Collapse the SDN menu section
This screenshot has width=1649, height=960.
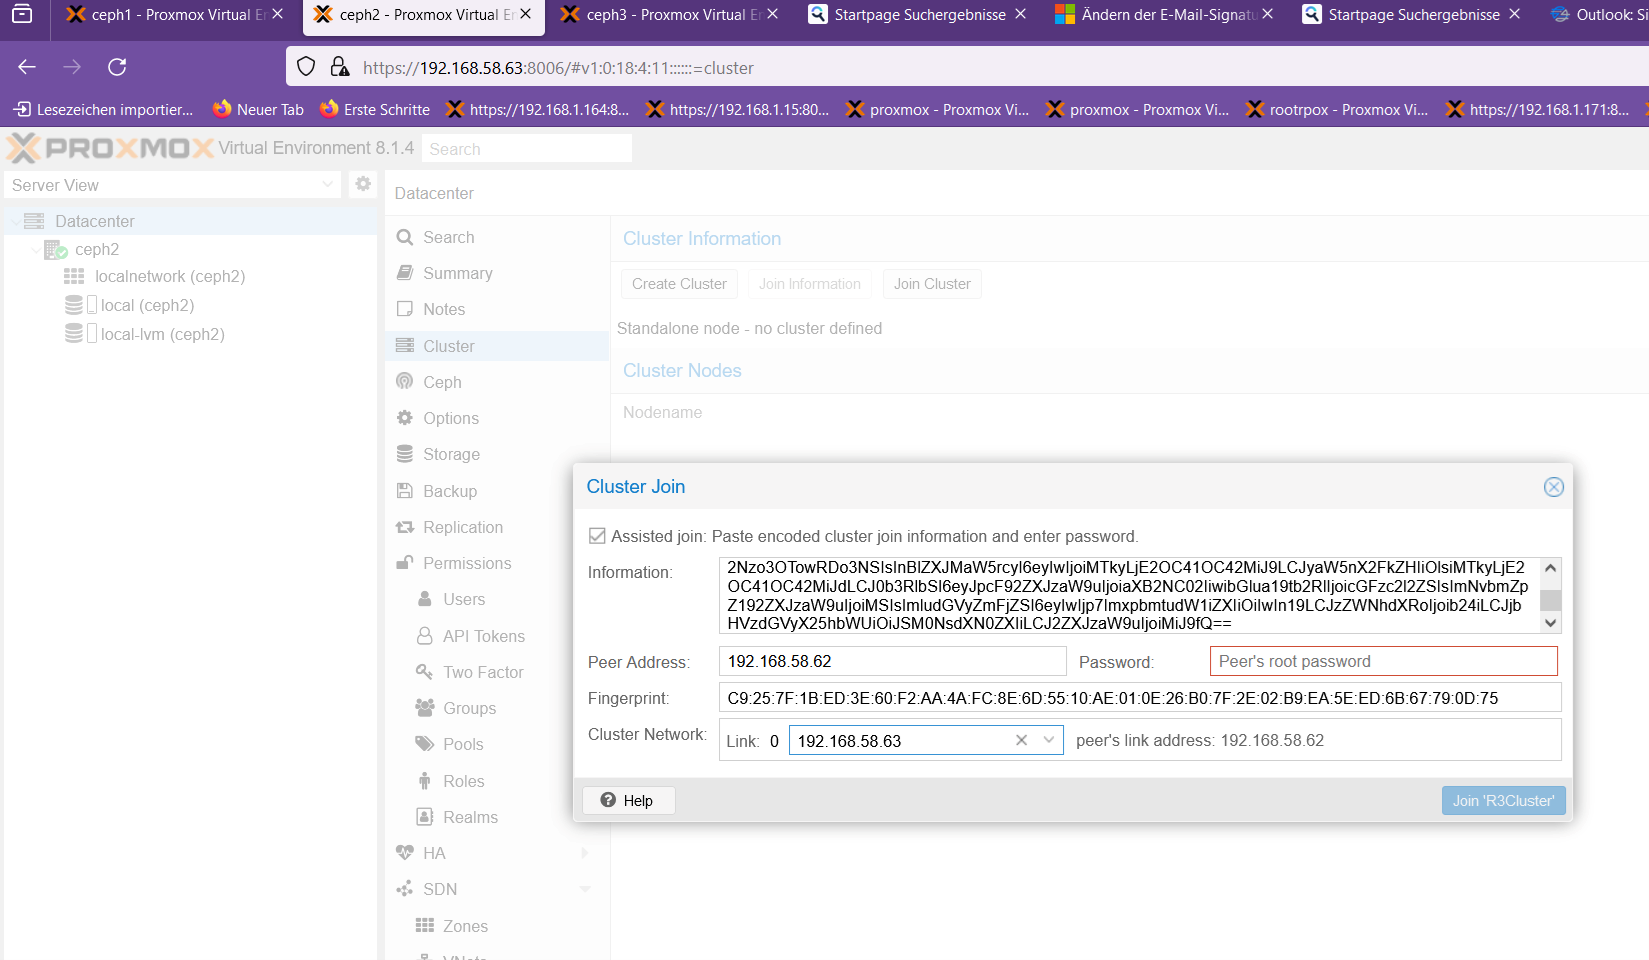pos(585,889)
